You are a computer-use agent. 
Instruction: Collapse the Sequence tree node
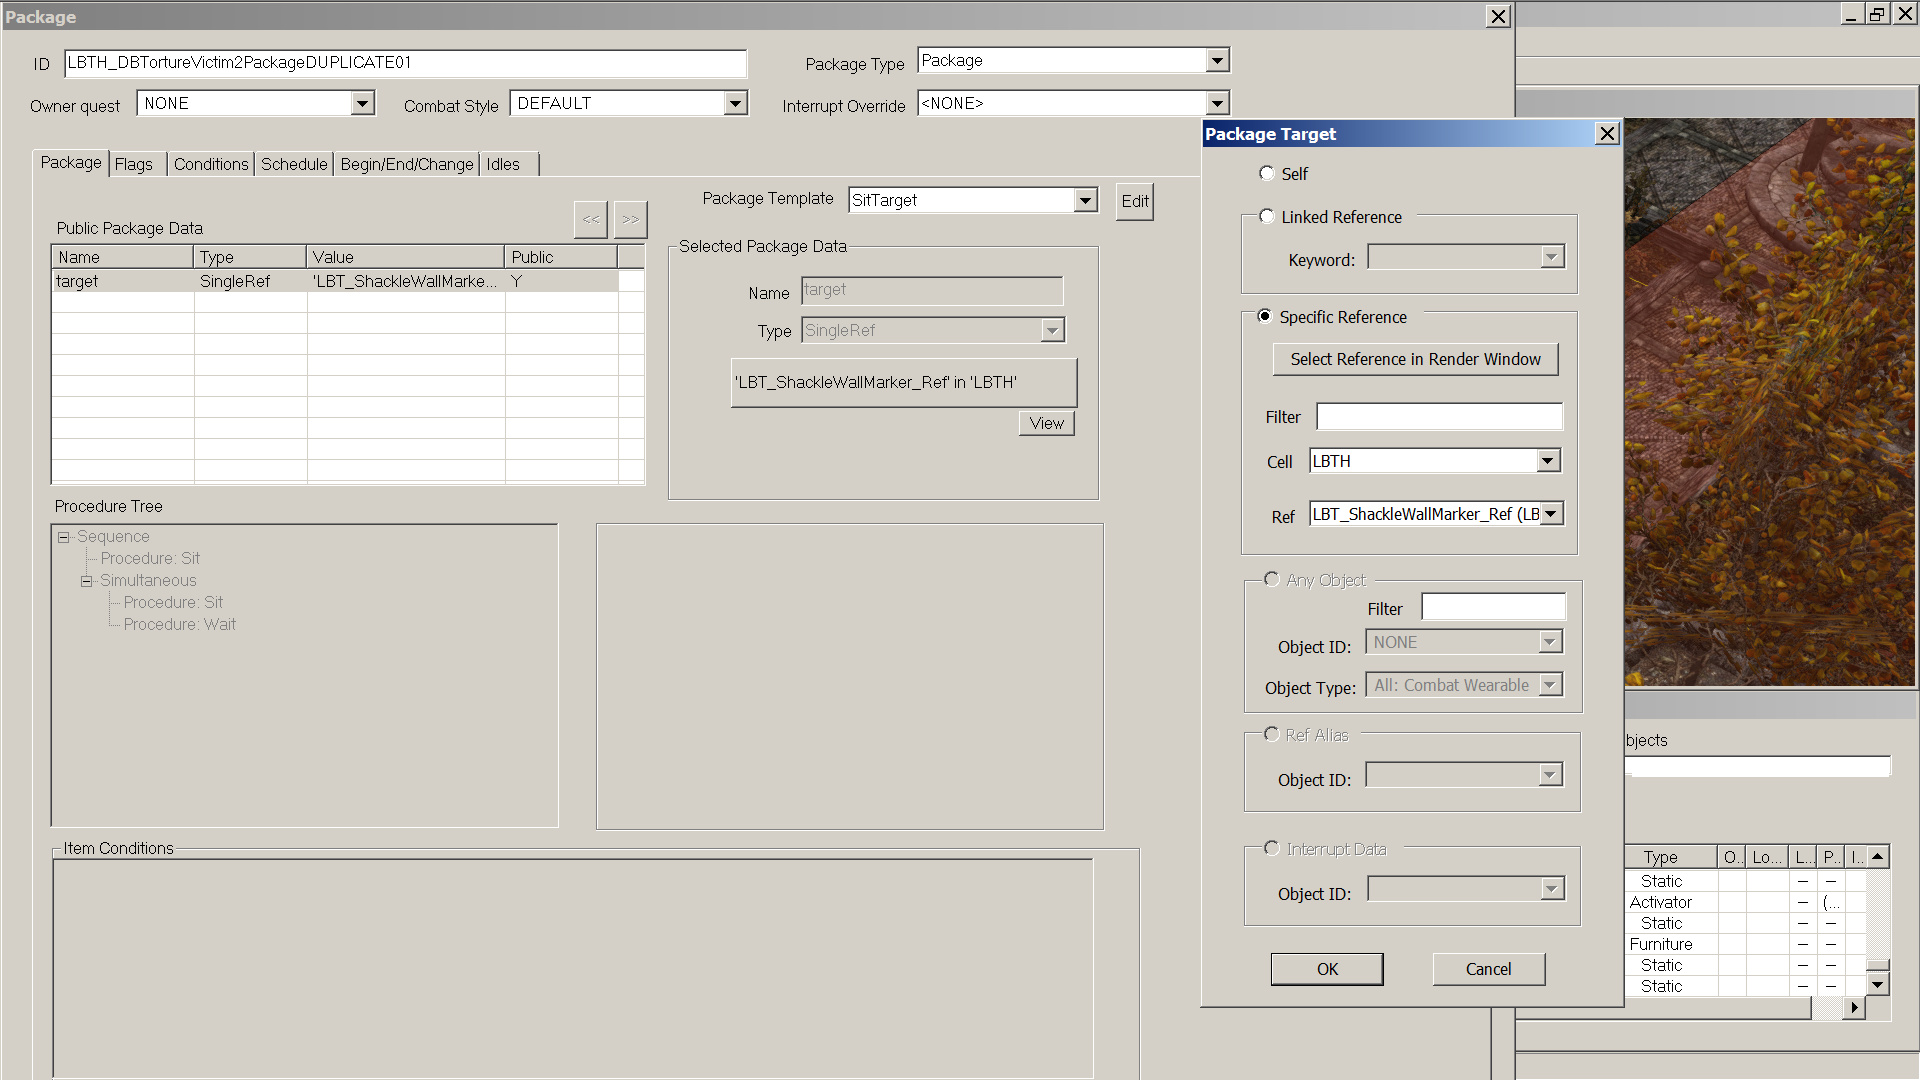tap(64, 537)
